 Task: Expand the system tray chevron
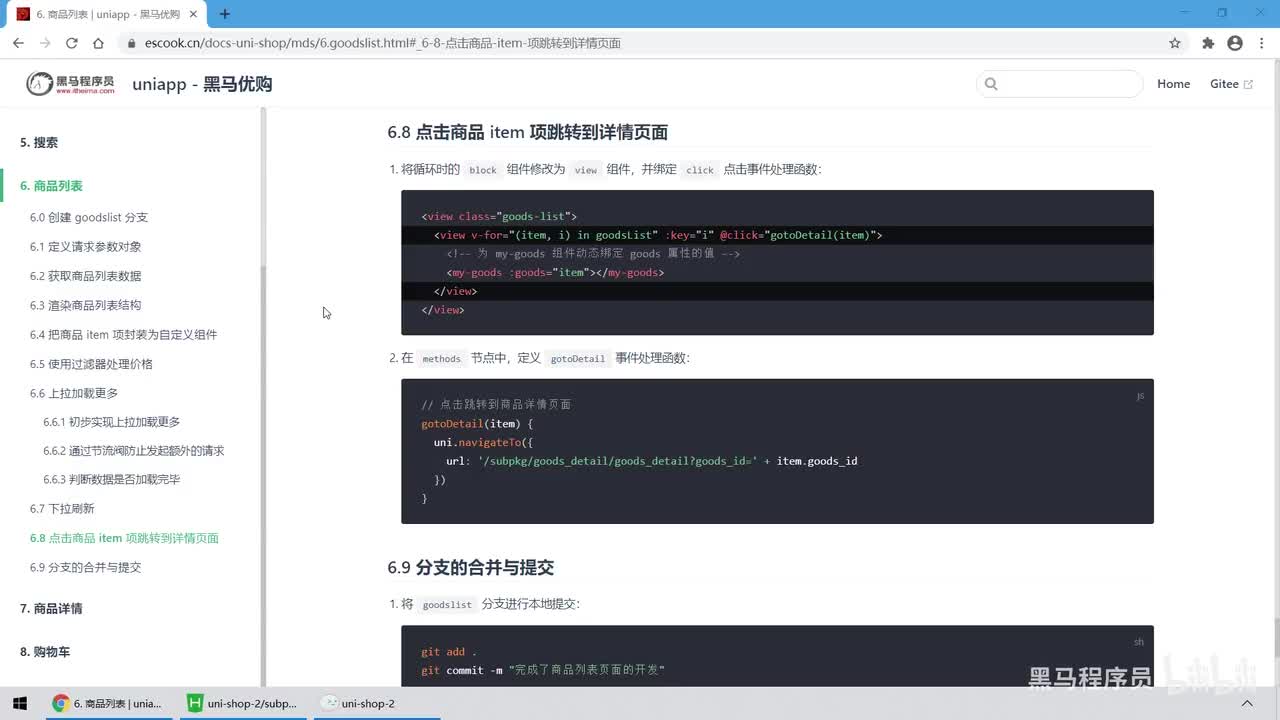tap(1247, 703)
